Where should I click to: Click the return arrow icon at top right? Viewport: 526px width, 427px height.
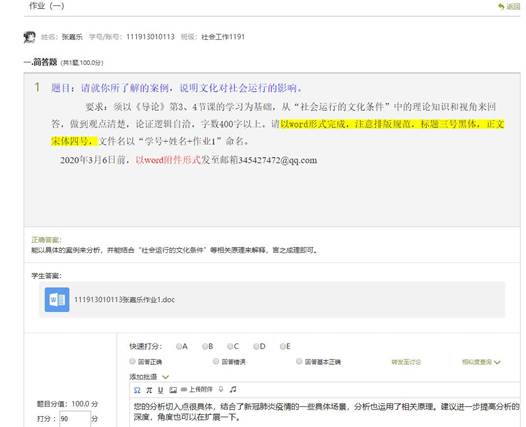[501, 6]
